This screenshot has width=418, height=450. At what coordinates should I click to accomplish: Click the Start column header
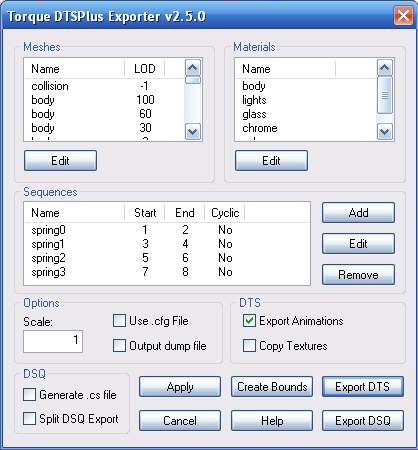(x=145, y=213)
